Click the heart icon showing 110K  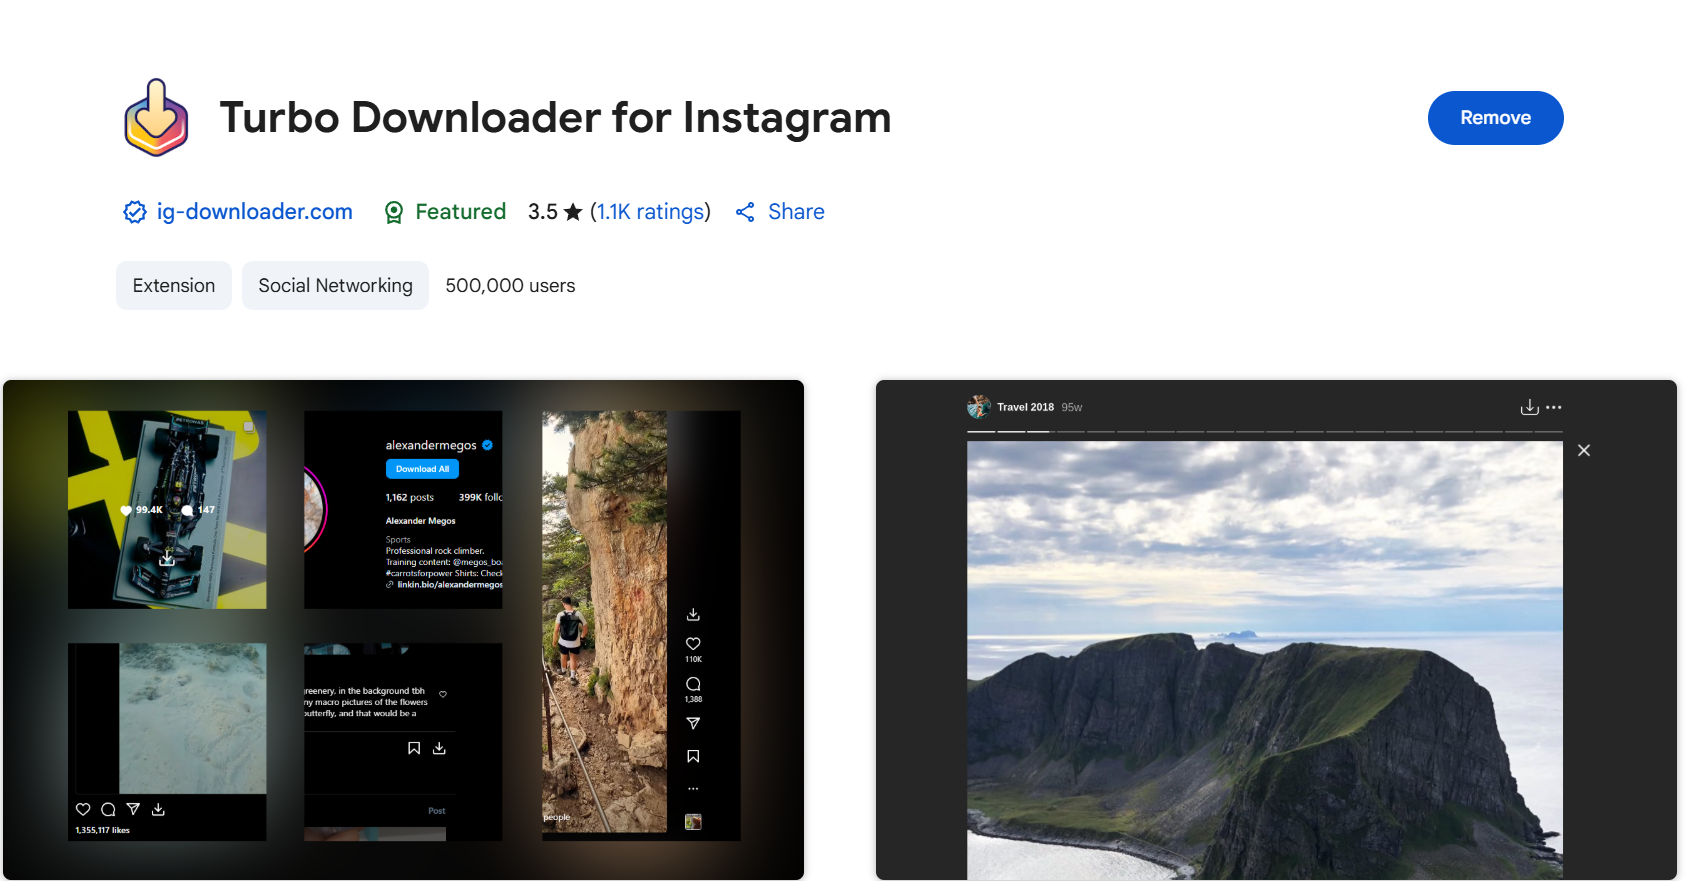(x=693, y=644)
